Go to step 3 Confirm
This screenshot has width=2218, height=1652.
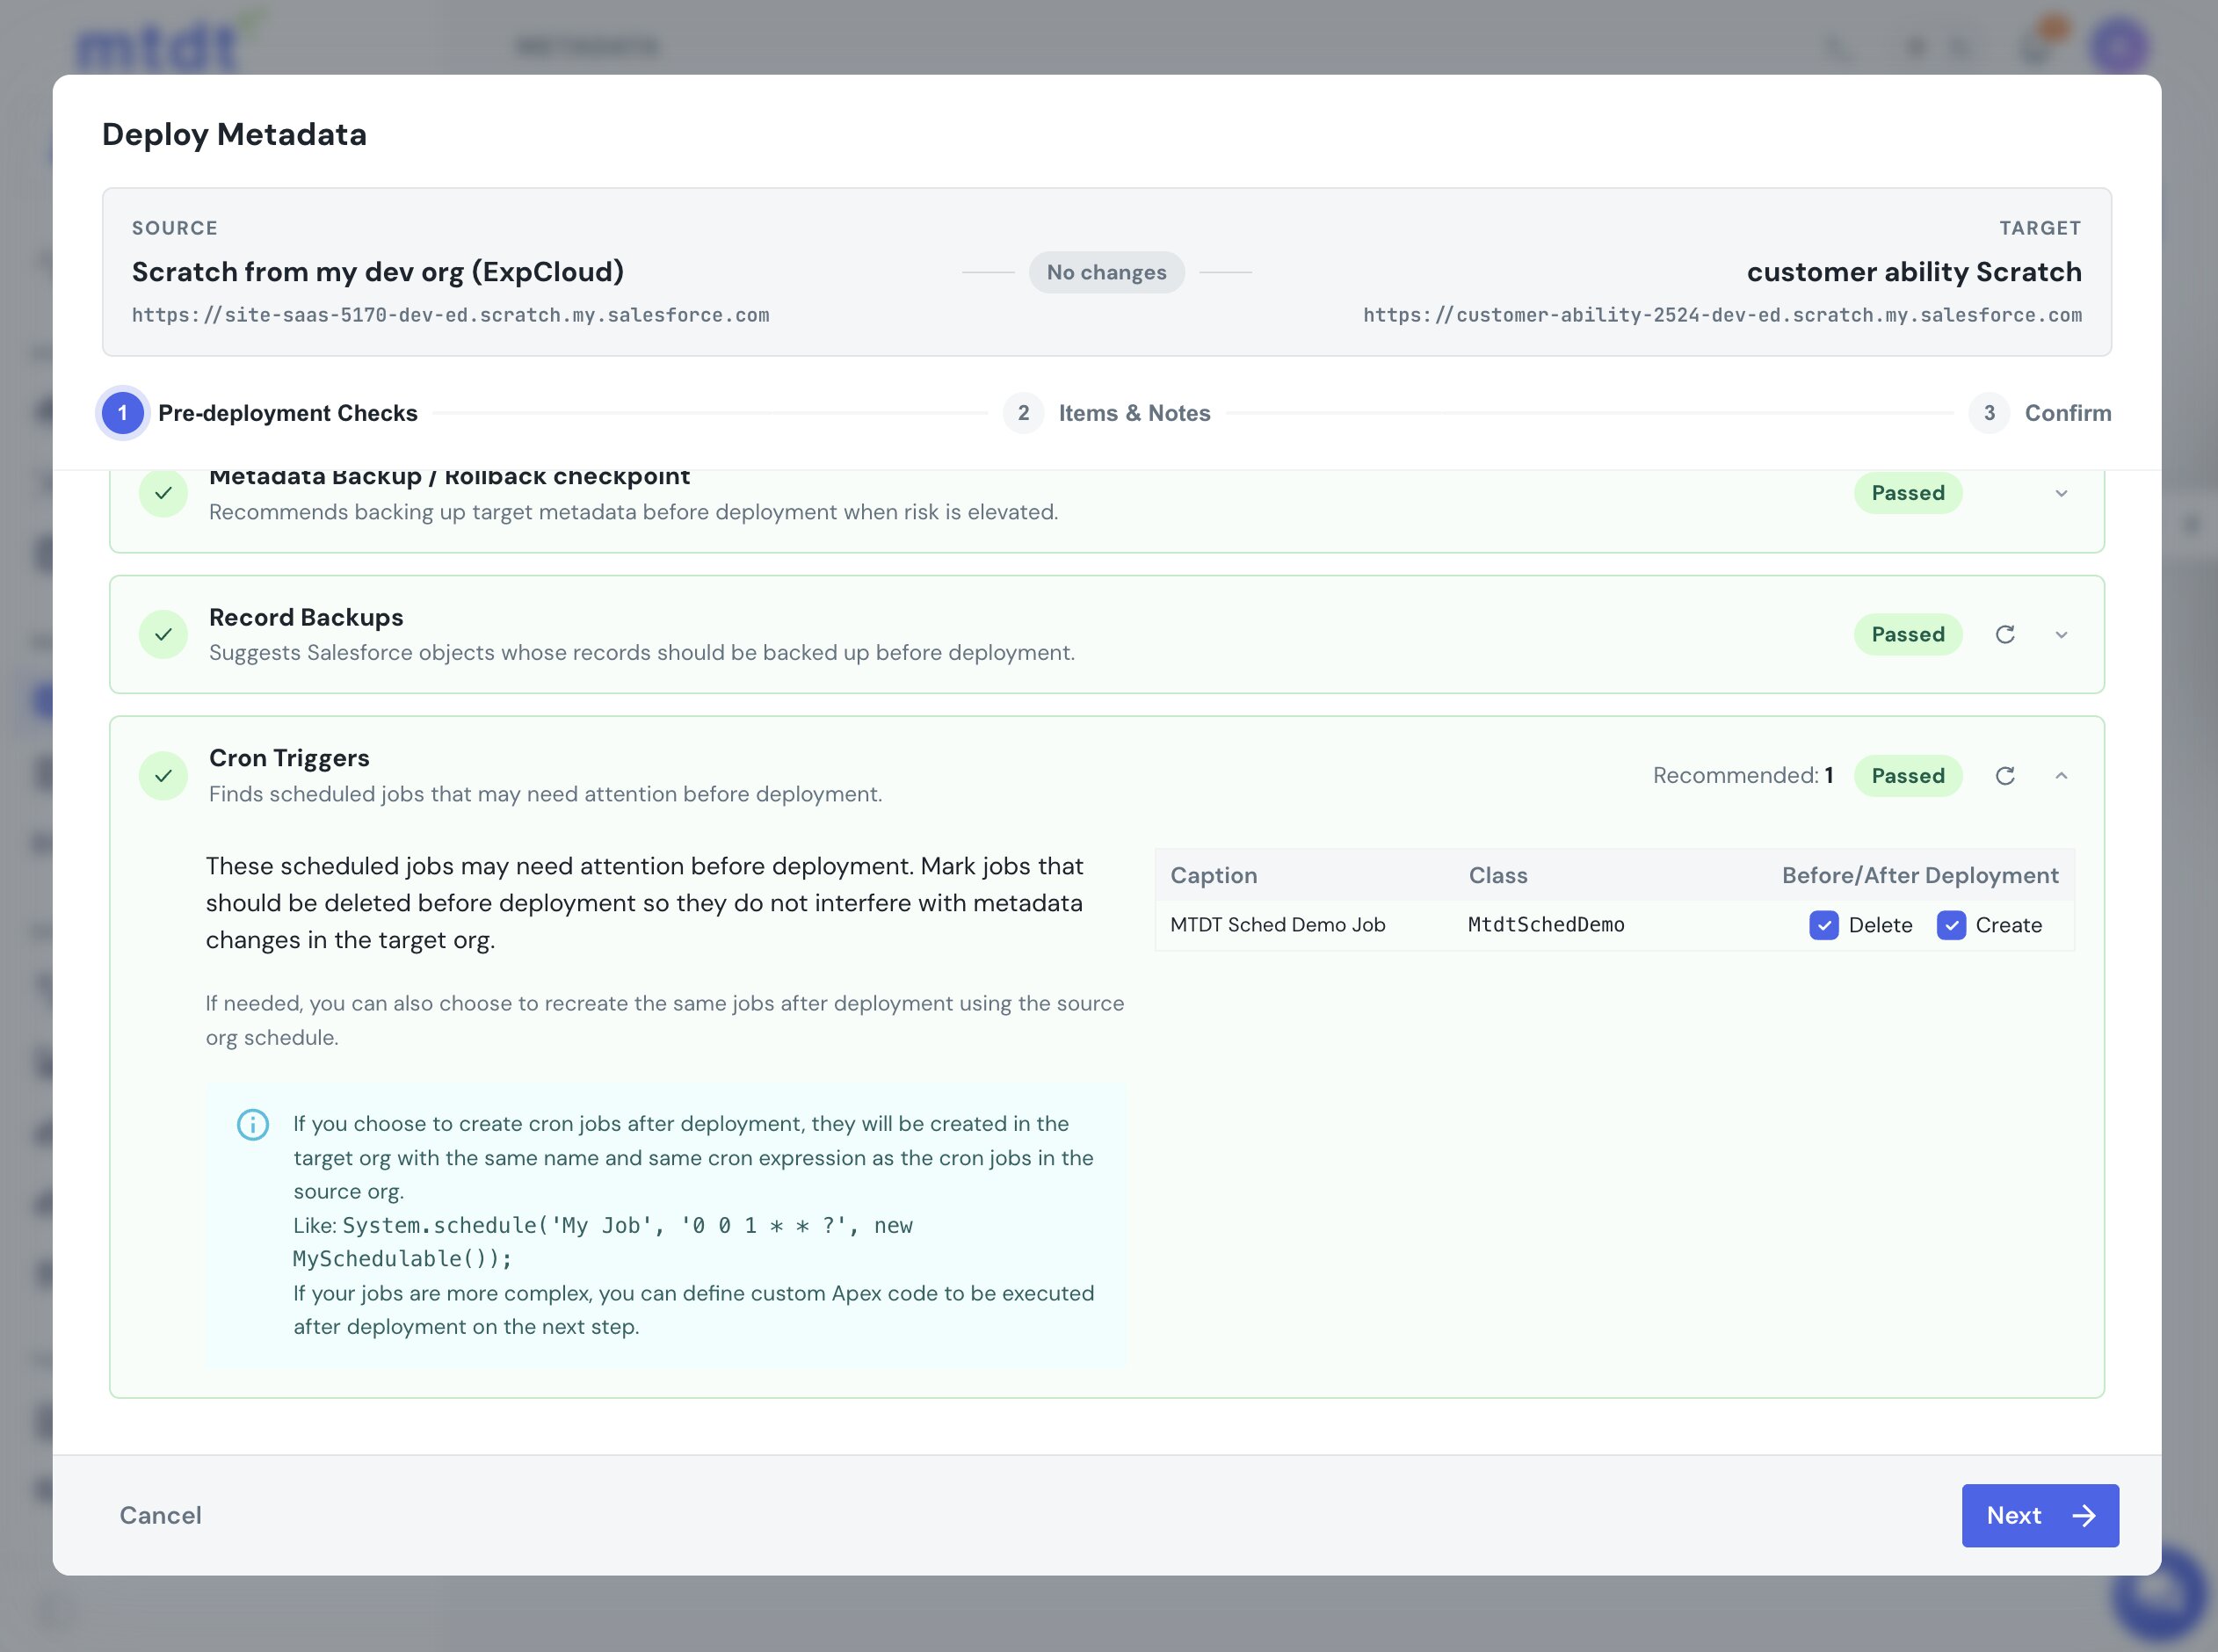point(2040,413)
